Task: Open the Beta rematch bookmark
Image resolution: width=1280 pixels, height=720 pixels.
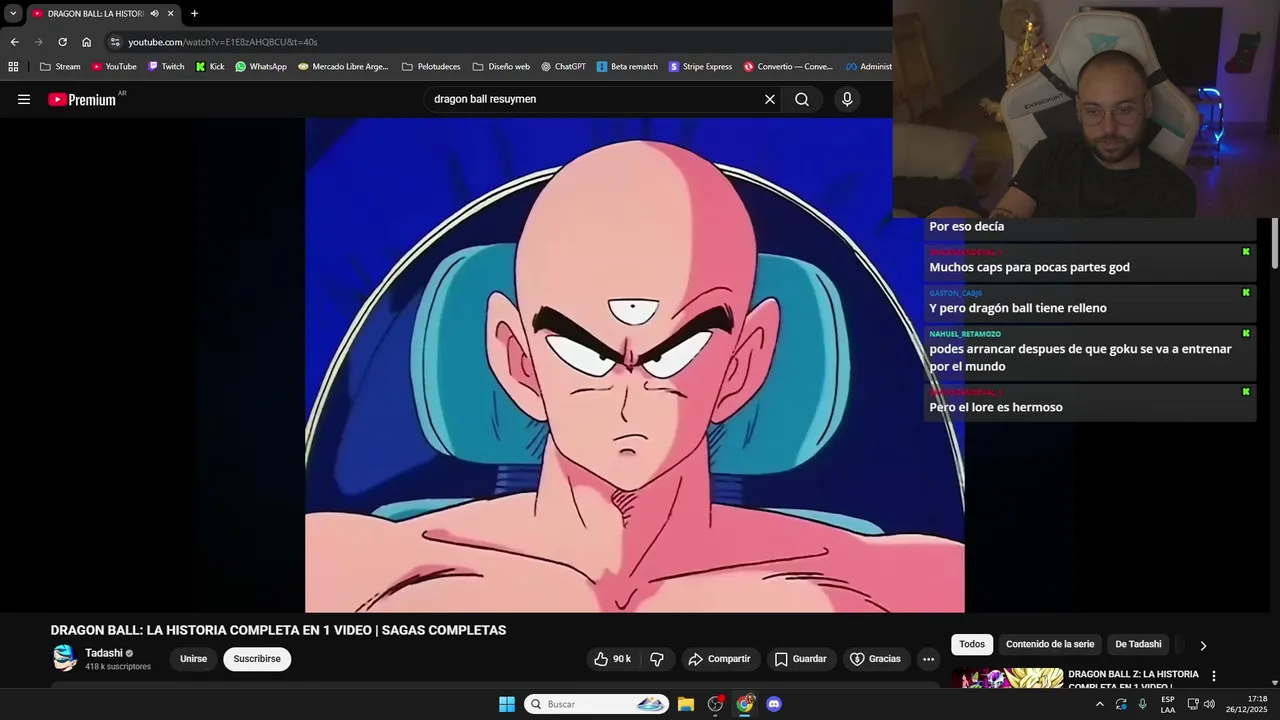Action: 627,67
